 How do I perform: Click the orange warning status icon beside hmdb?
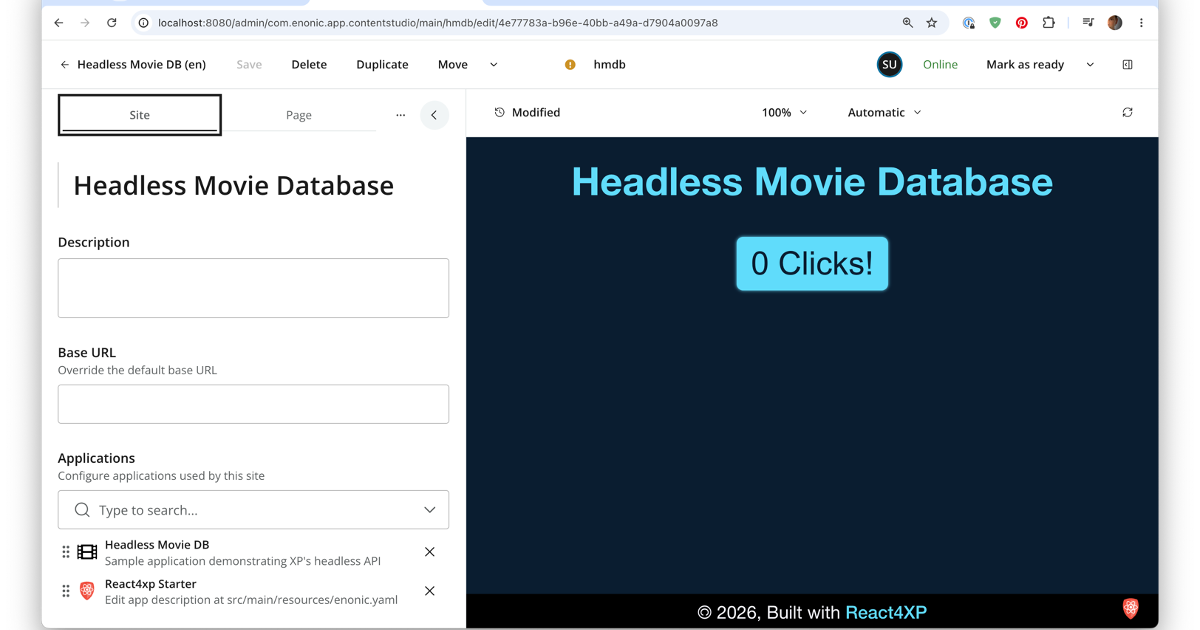click(570, 65)
